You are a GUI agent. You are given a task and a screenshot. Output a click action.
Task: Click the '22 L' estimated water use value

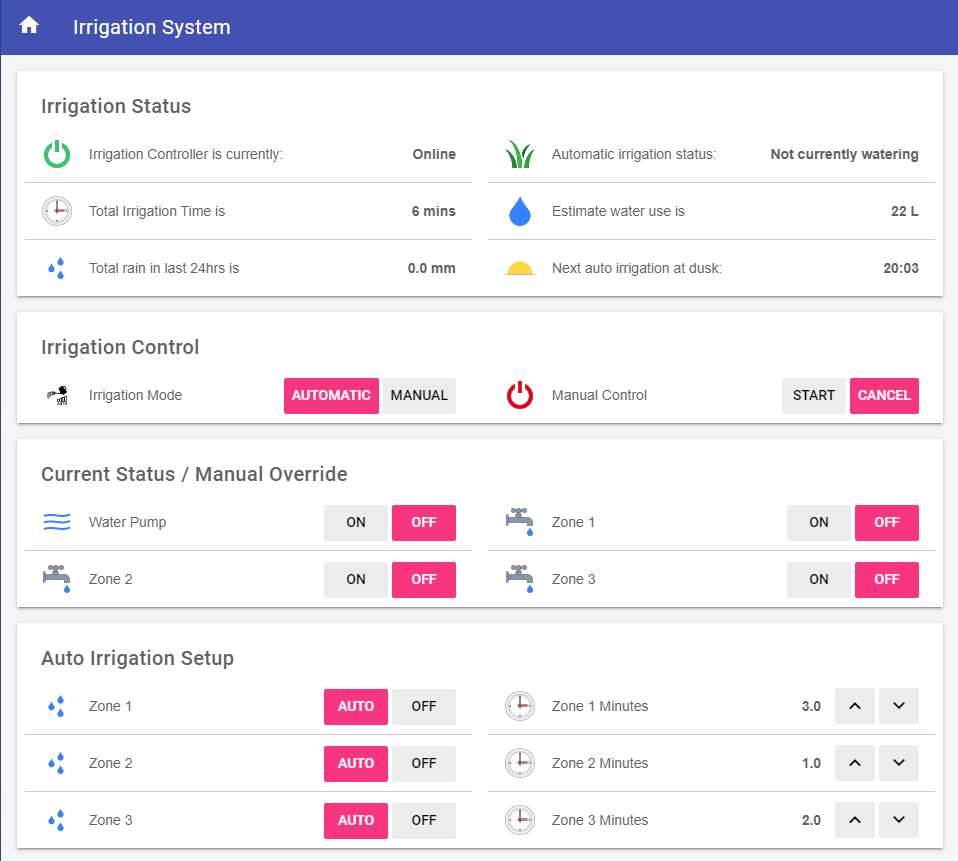click(904, 211)
